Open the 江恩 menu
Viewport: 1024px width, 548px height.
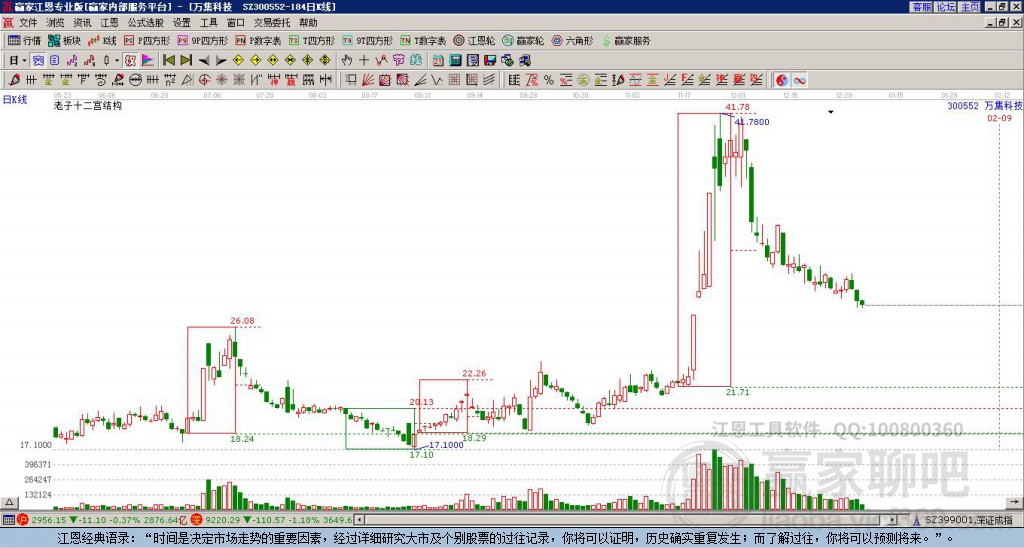pyautogui.click(x=110, y=23)
